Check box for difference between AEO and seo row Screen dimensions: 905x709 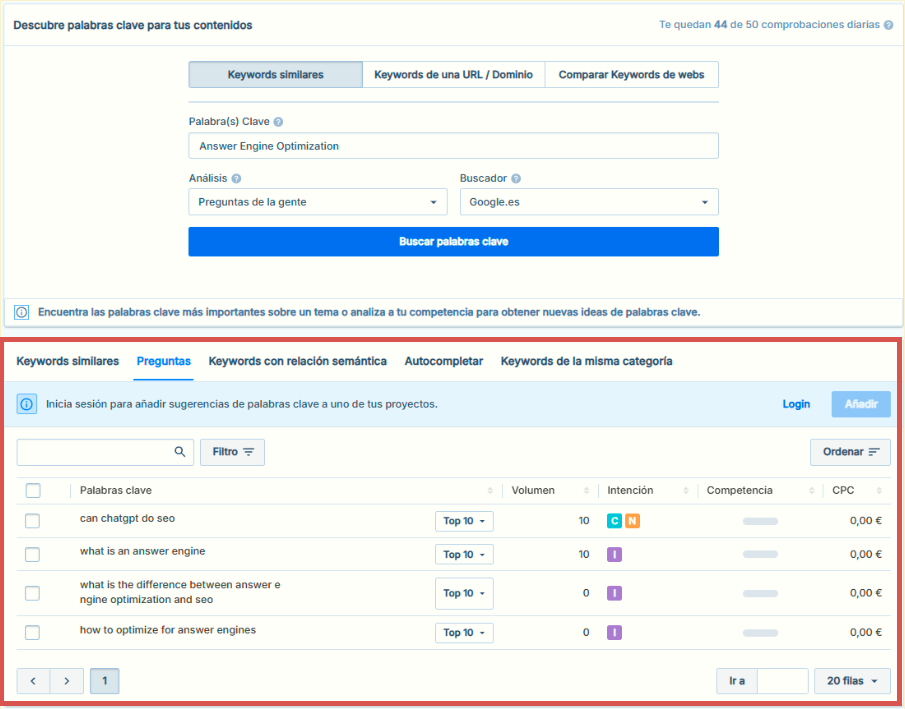click(32, 593)
